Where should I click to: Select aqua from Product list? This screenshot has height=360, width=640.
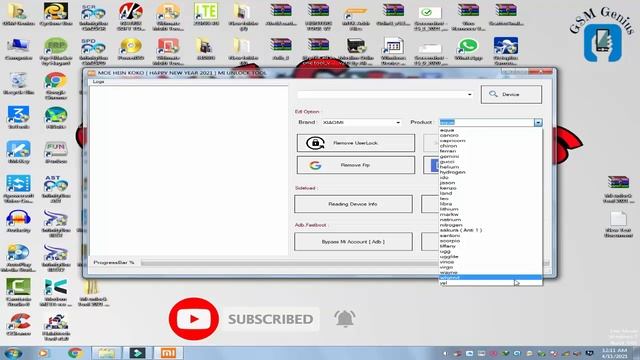pos(491,130)
